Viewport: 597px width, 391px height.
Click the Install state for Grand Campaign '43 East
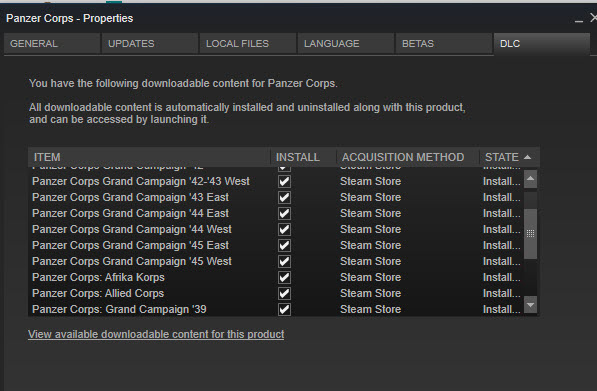point(501,198)
